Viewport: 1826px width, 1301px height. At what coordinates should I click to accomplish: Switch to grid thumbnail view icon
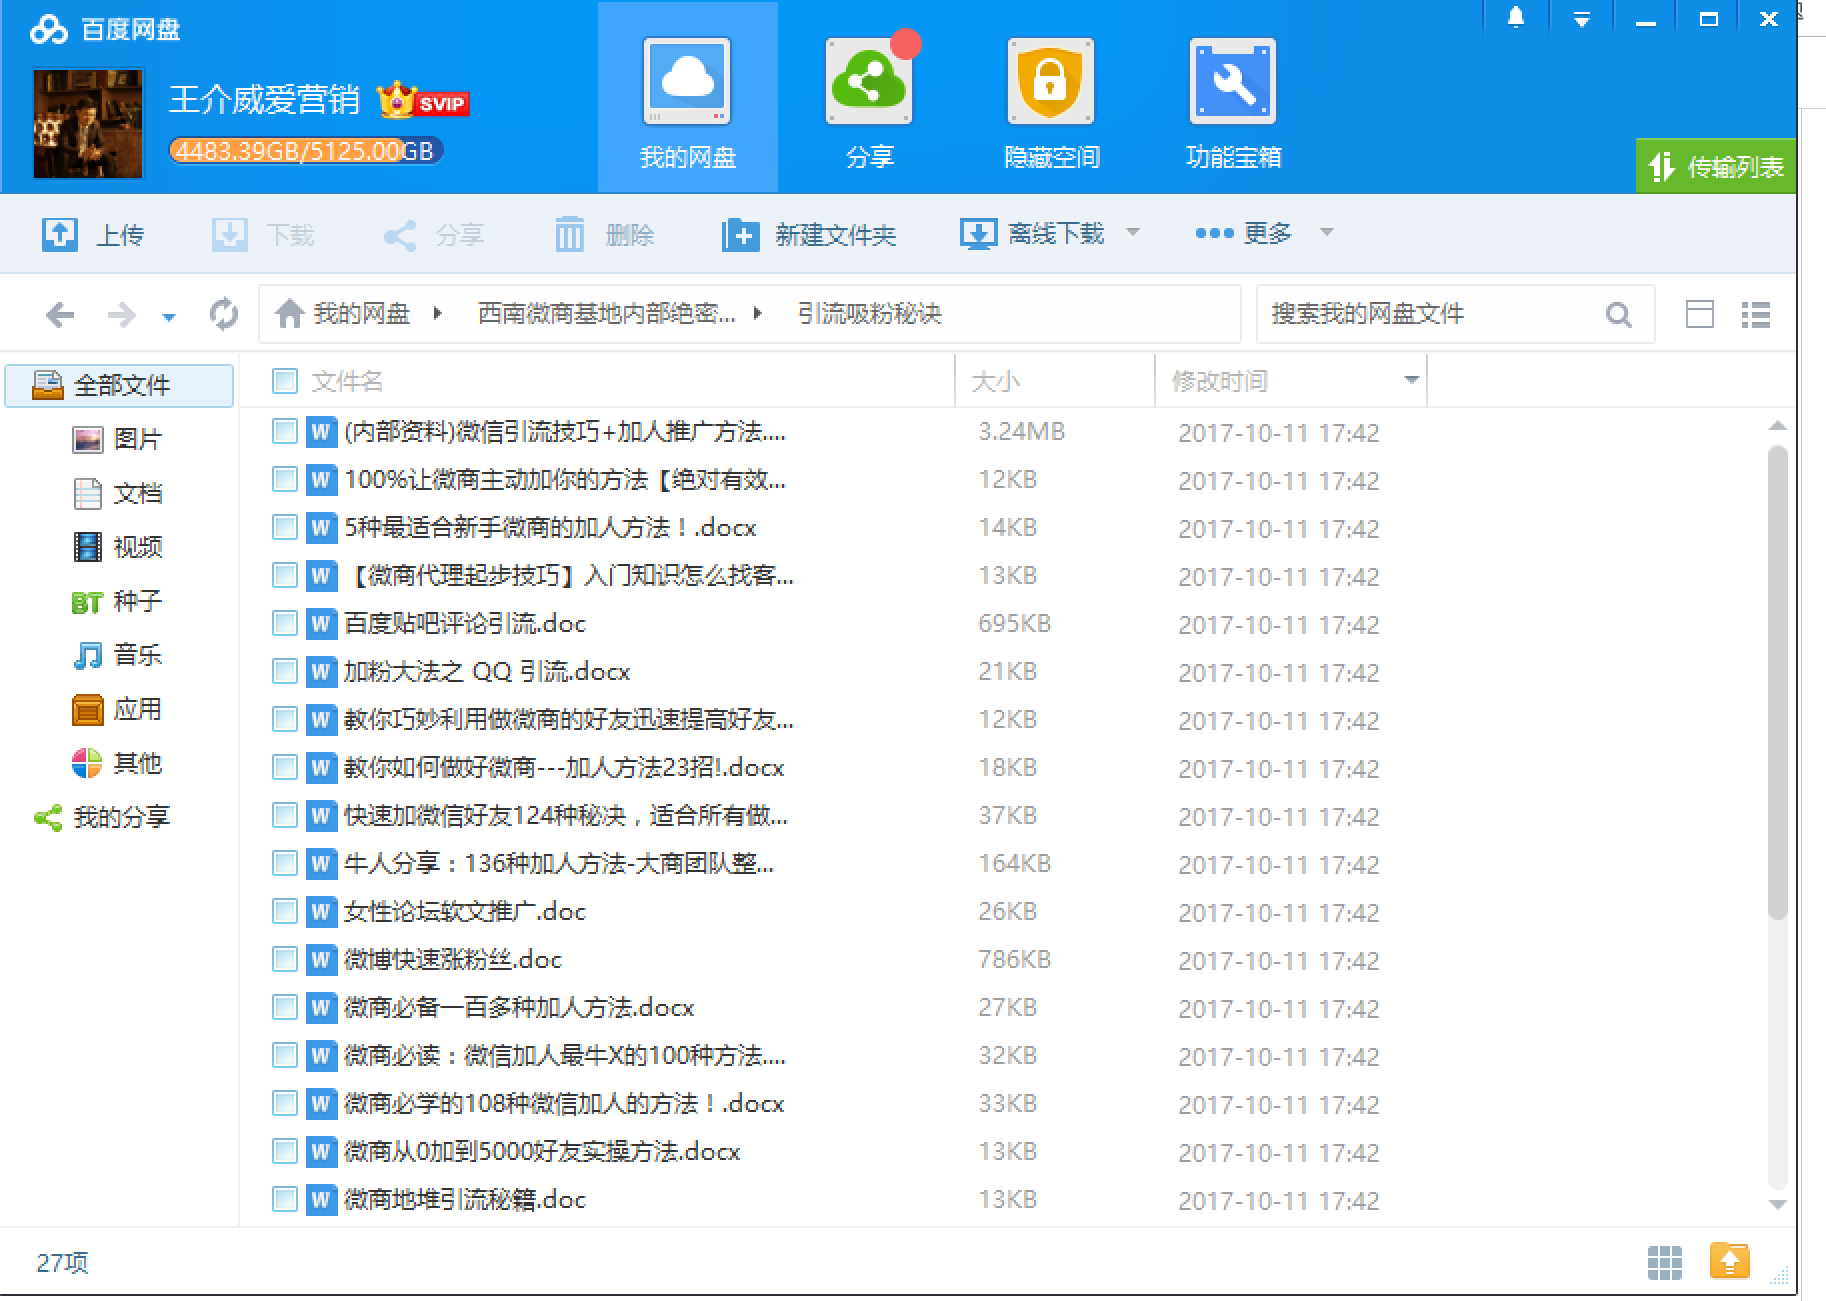click(x=1664, y=1262)
